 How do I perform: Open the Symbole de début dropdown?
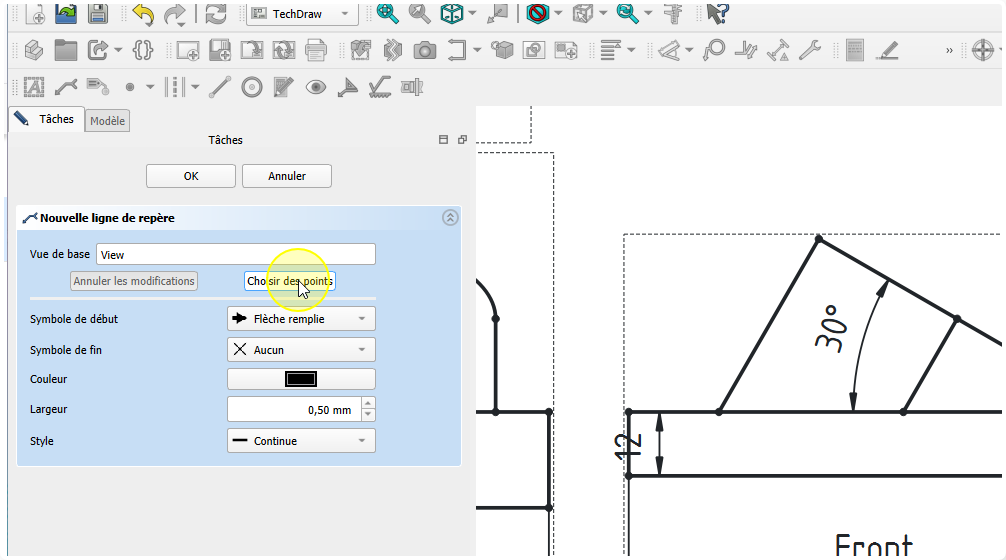tap(302, 319)
